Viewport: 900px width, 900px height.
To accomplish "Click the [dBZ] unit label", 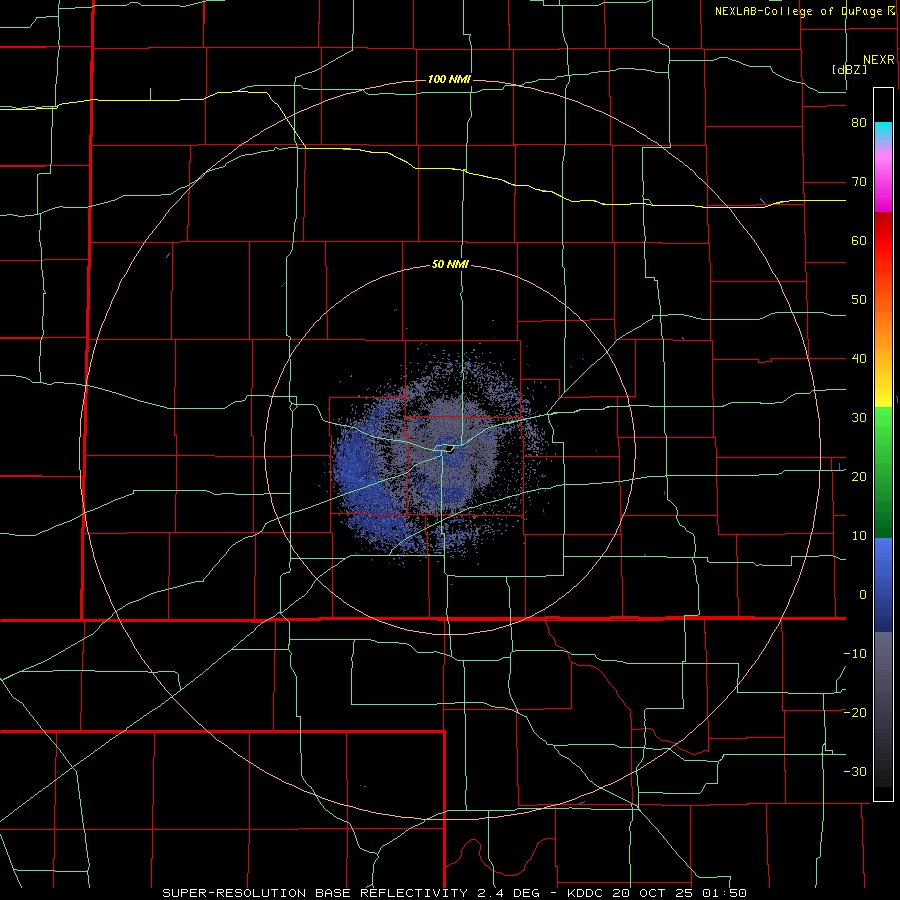I will click(849, 70).
